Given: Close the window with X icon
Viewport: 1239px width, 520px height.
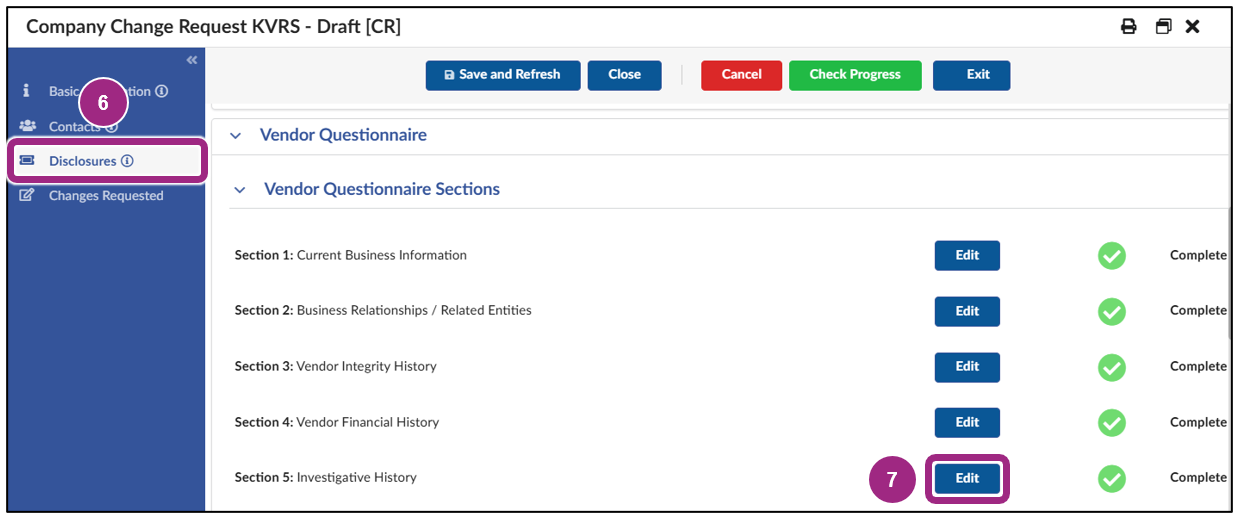Looking at the screenshot, I should [1192, 27].
